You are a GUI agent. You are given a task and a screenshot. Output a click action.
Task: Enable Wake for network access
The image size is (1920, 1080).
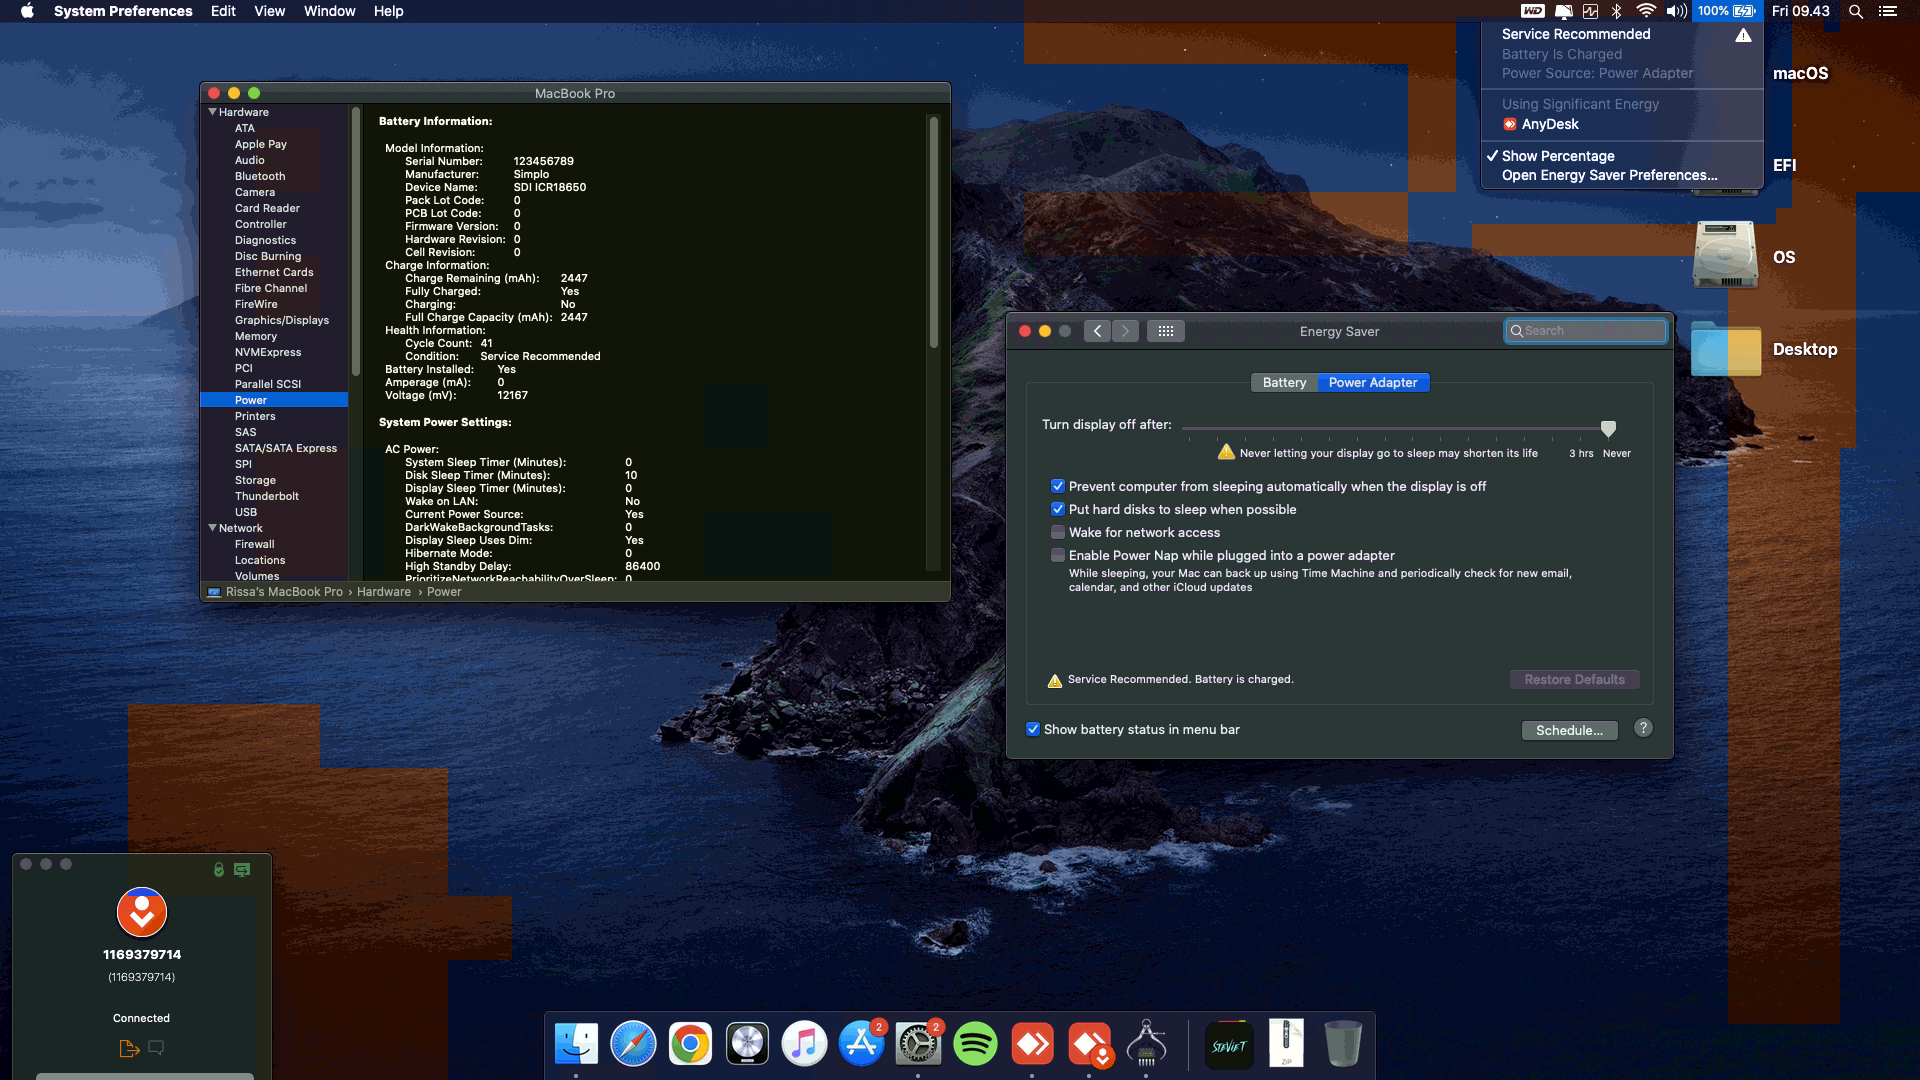click(x=1058, y=532)
